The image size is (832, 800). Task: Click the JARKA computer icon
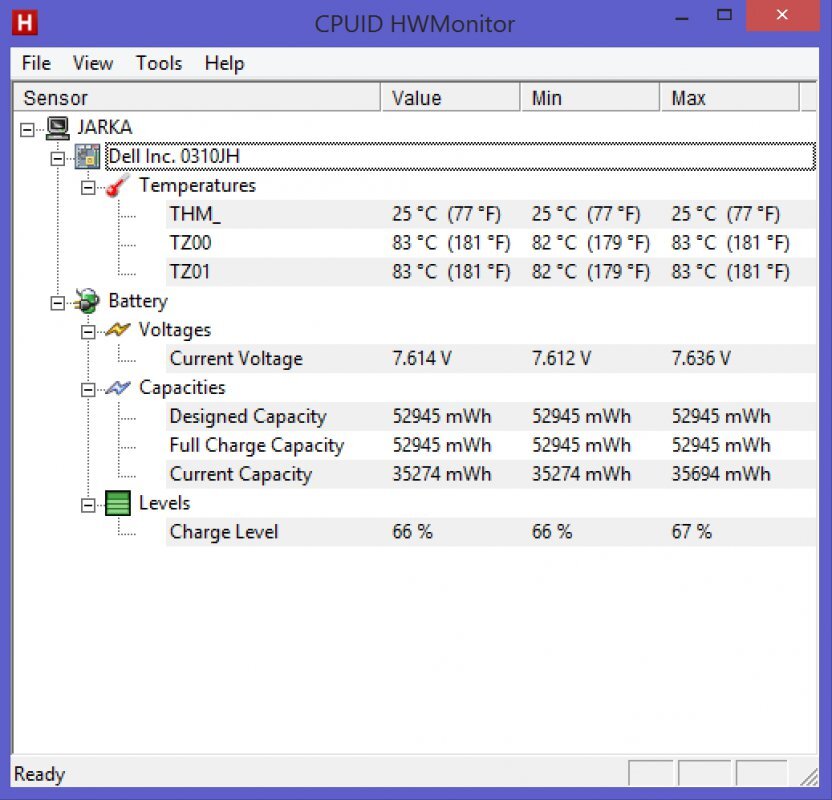57,127
